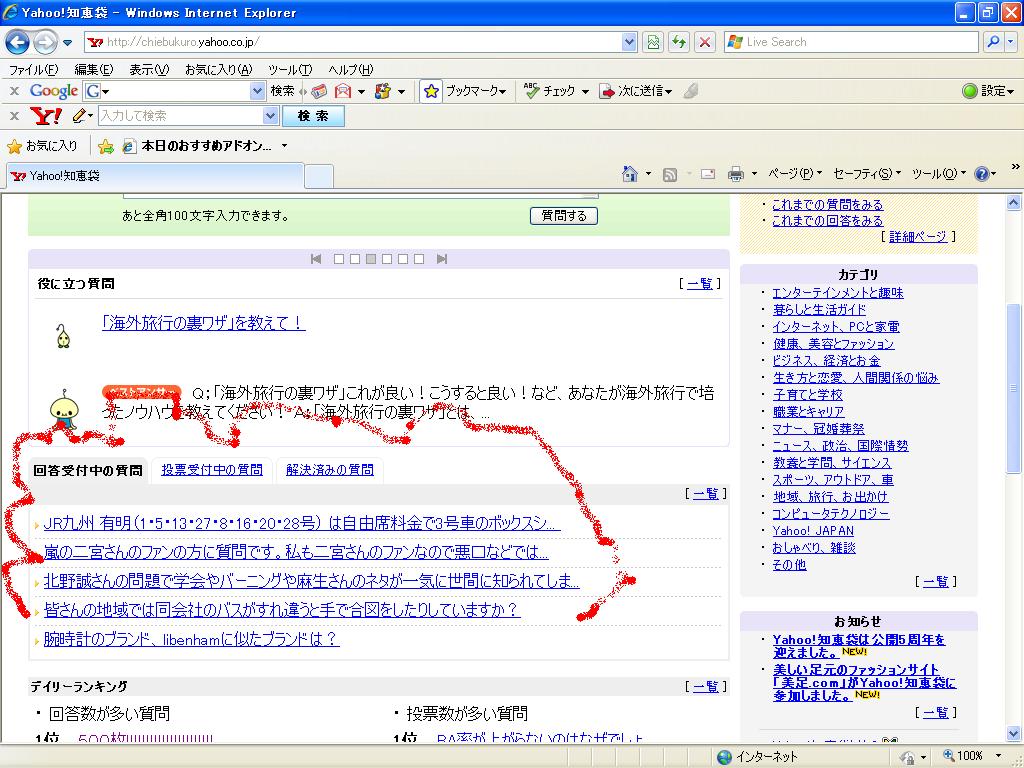Click the Yahoo toolbar 検索 button
Image resolution: width=1024 pixels, height=768 pixels.
pyautogui.click(x=313, y=116)
